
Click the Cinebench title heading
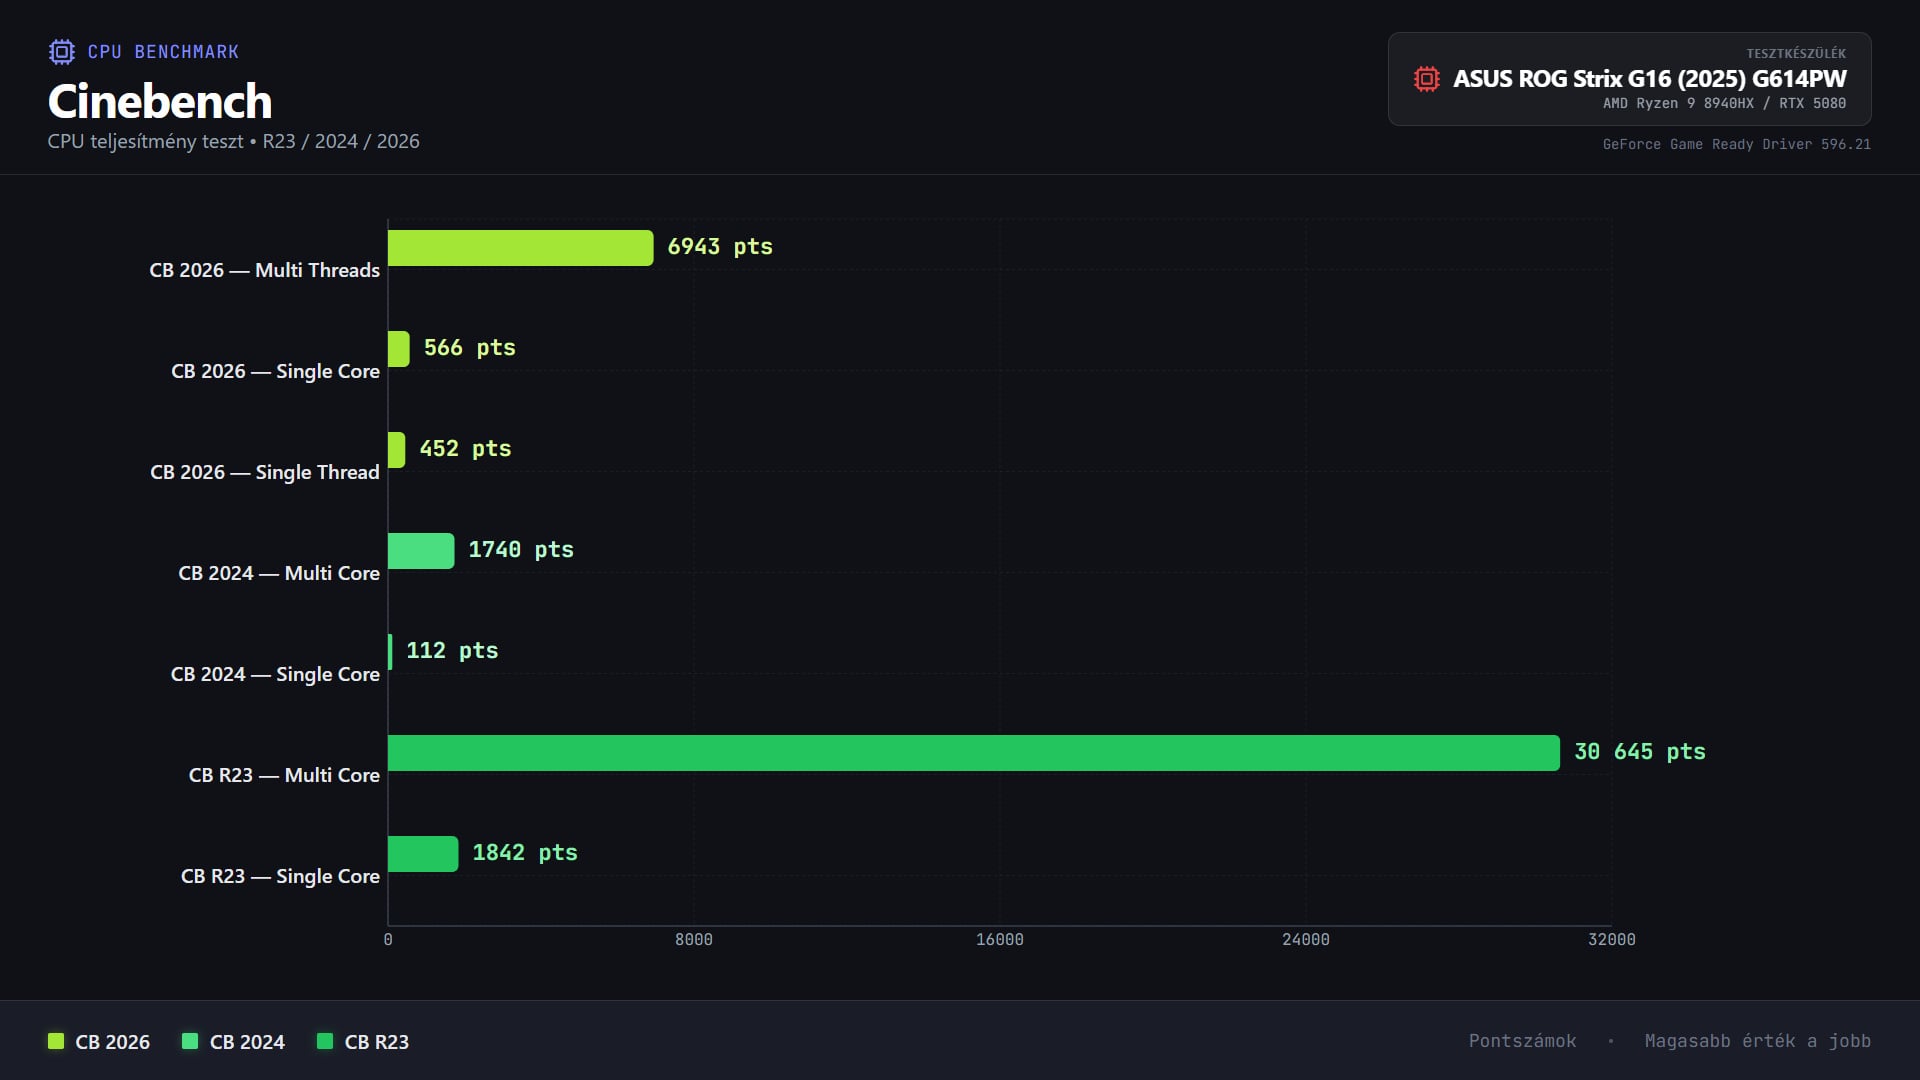point(160,102)
